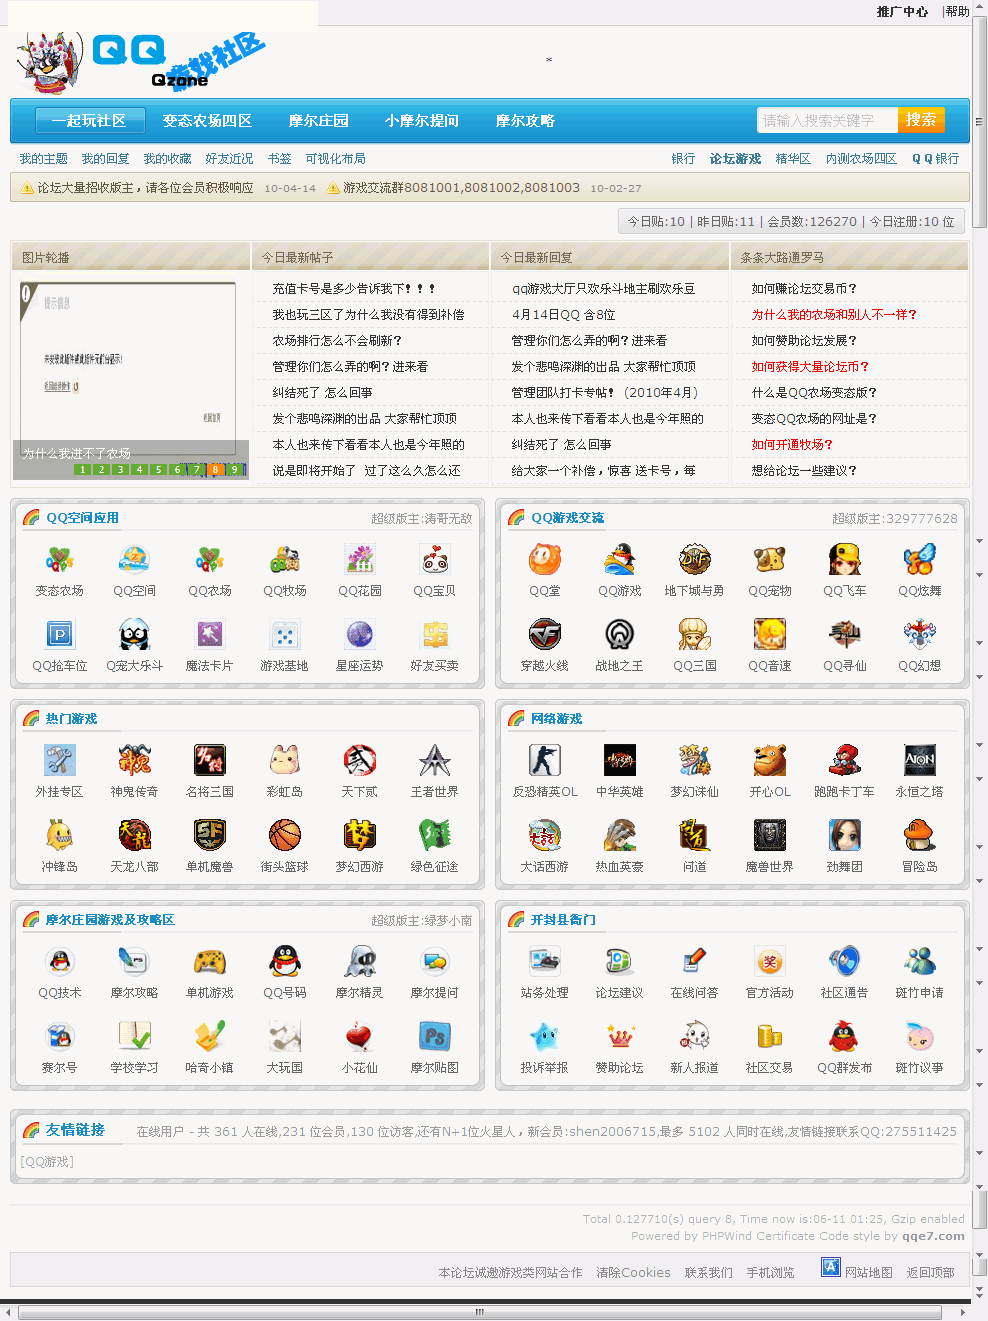Open the QQ牧场 icon
Image resolution: width=988 pixels, height=1321 pixels.
(x=284, y=560)
